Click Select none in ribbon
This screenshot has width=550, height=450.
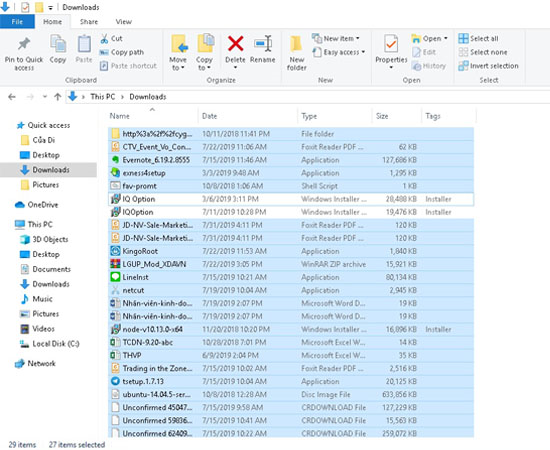[483, 52]
